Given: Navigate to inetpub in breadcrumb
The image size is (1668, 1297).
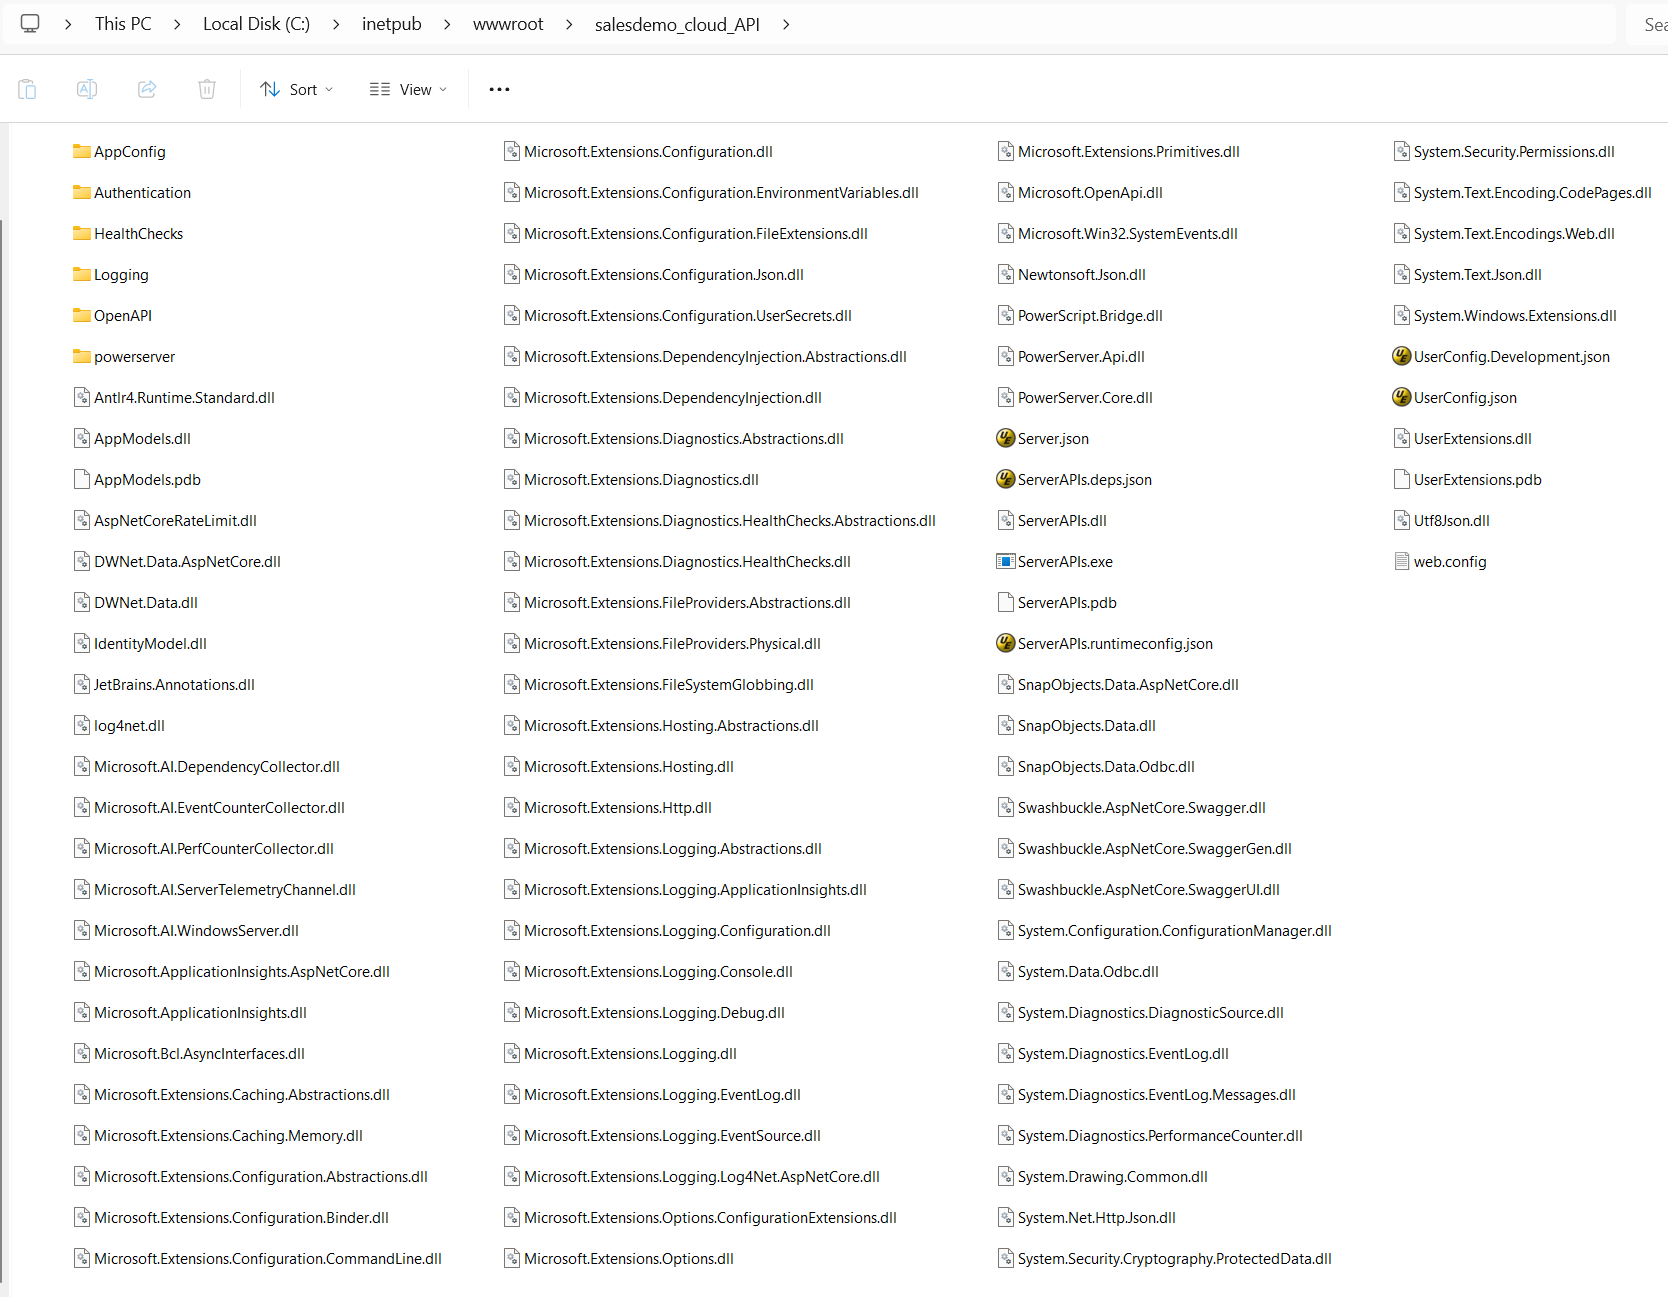Looking at the screenshot, I should (391, 24).
